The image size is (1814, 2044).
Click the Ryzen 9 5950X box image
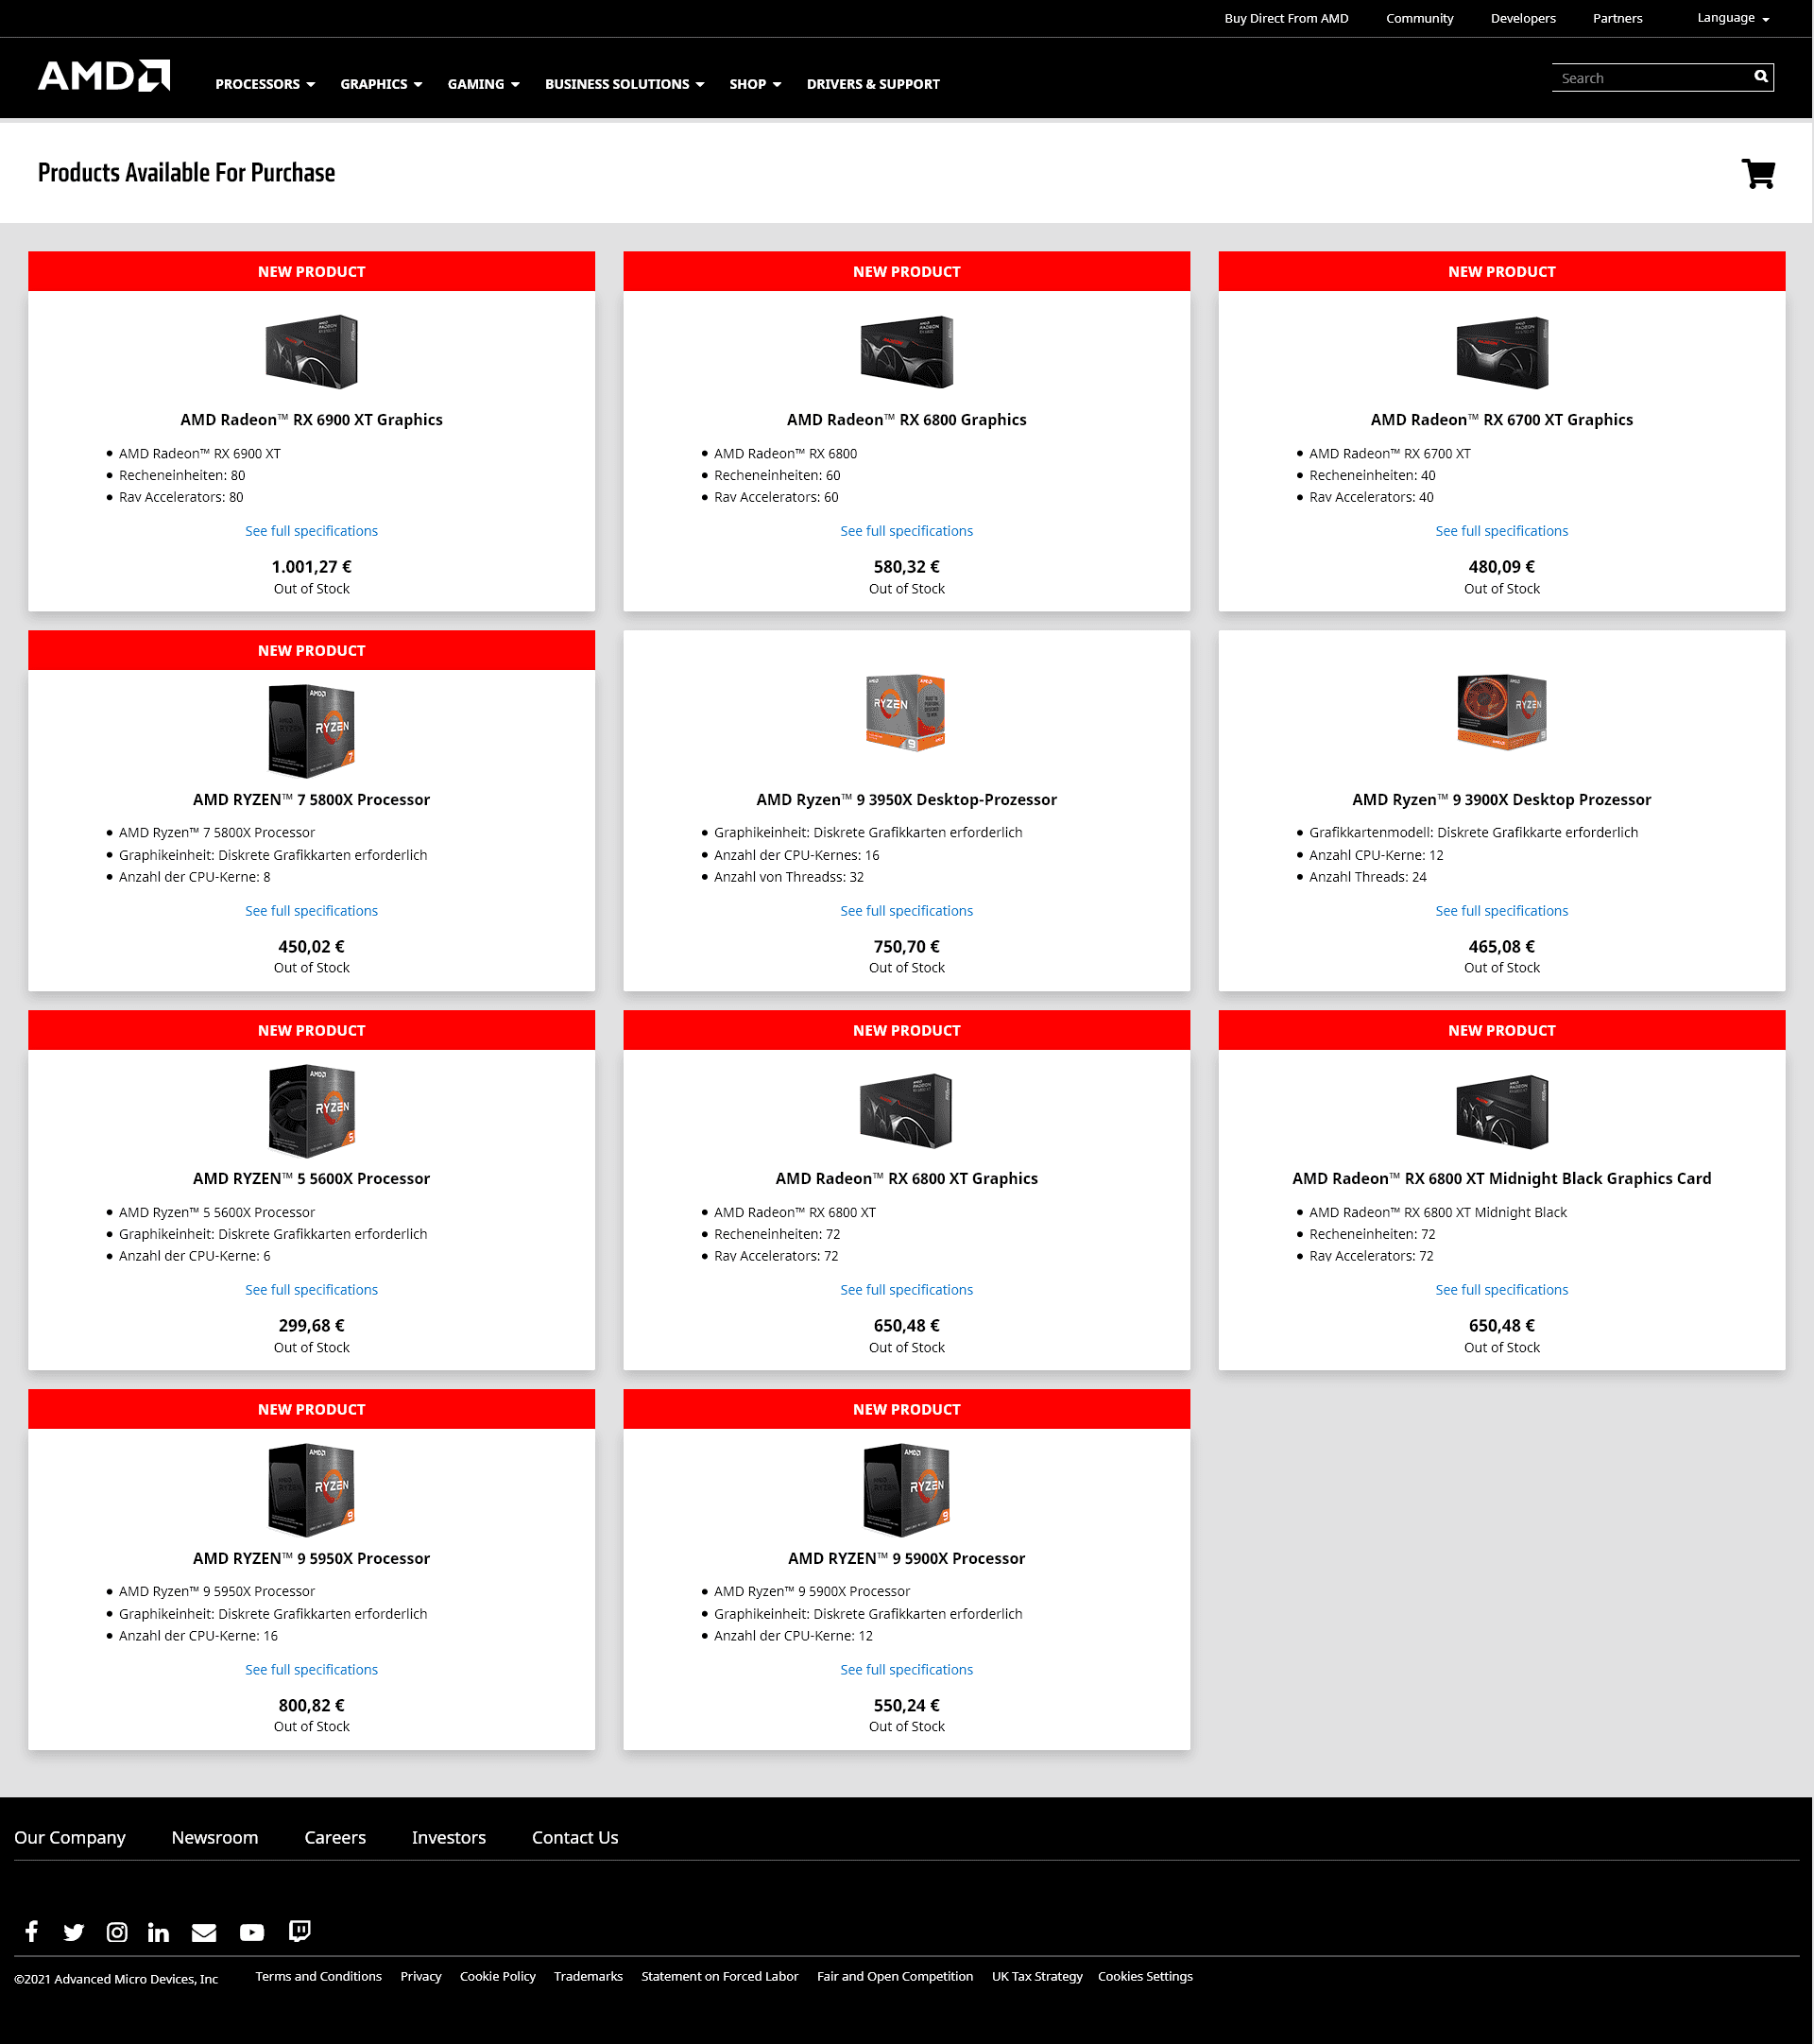pos(312,1490)
